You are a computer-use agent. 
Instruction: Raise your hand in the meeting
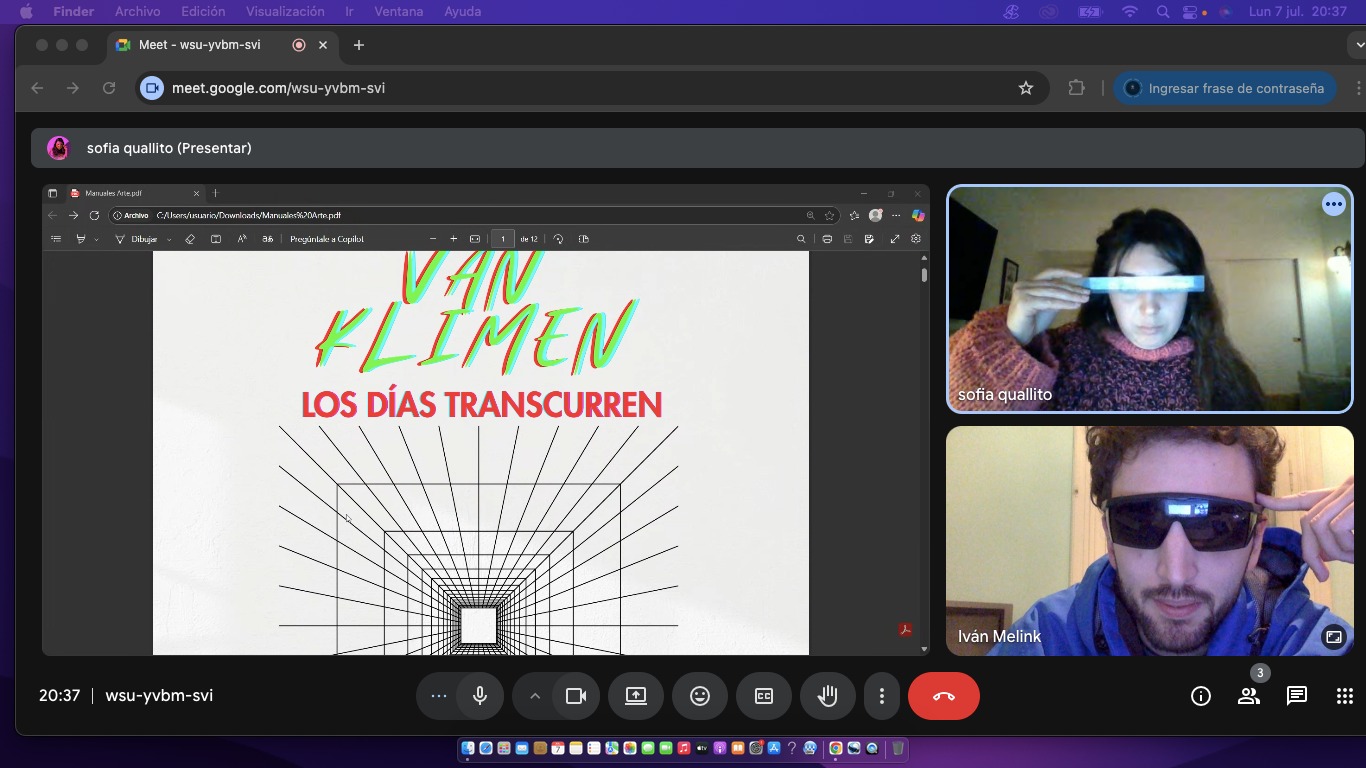[828, 695]
